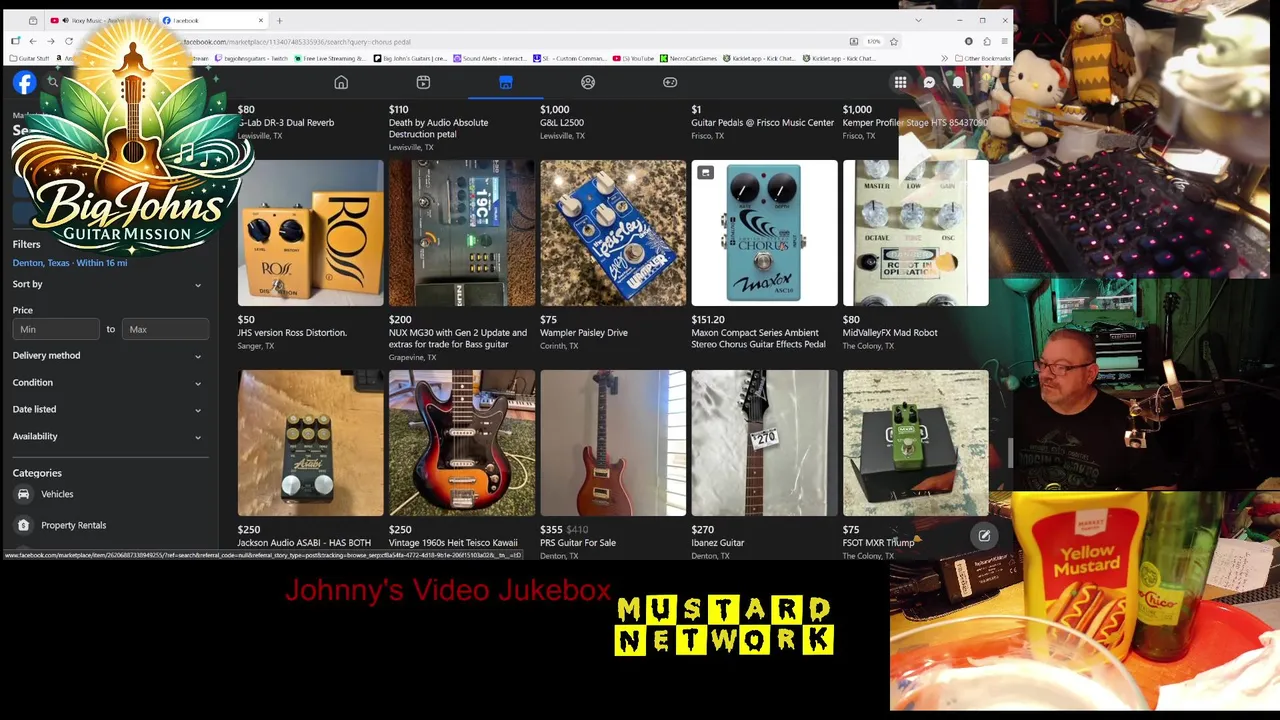
Task: Go to Facebook Home feed icon
Action: (341, 83)
